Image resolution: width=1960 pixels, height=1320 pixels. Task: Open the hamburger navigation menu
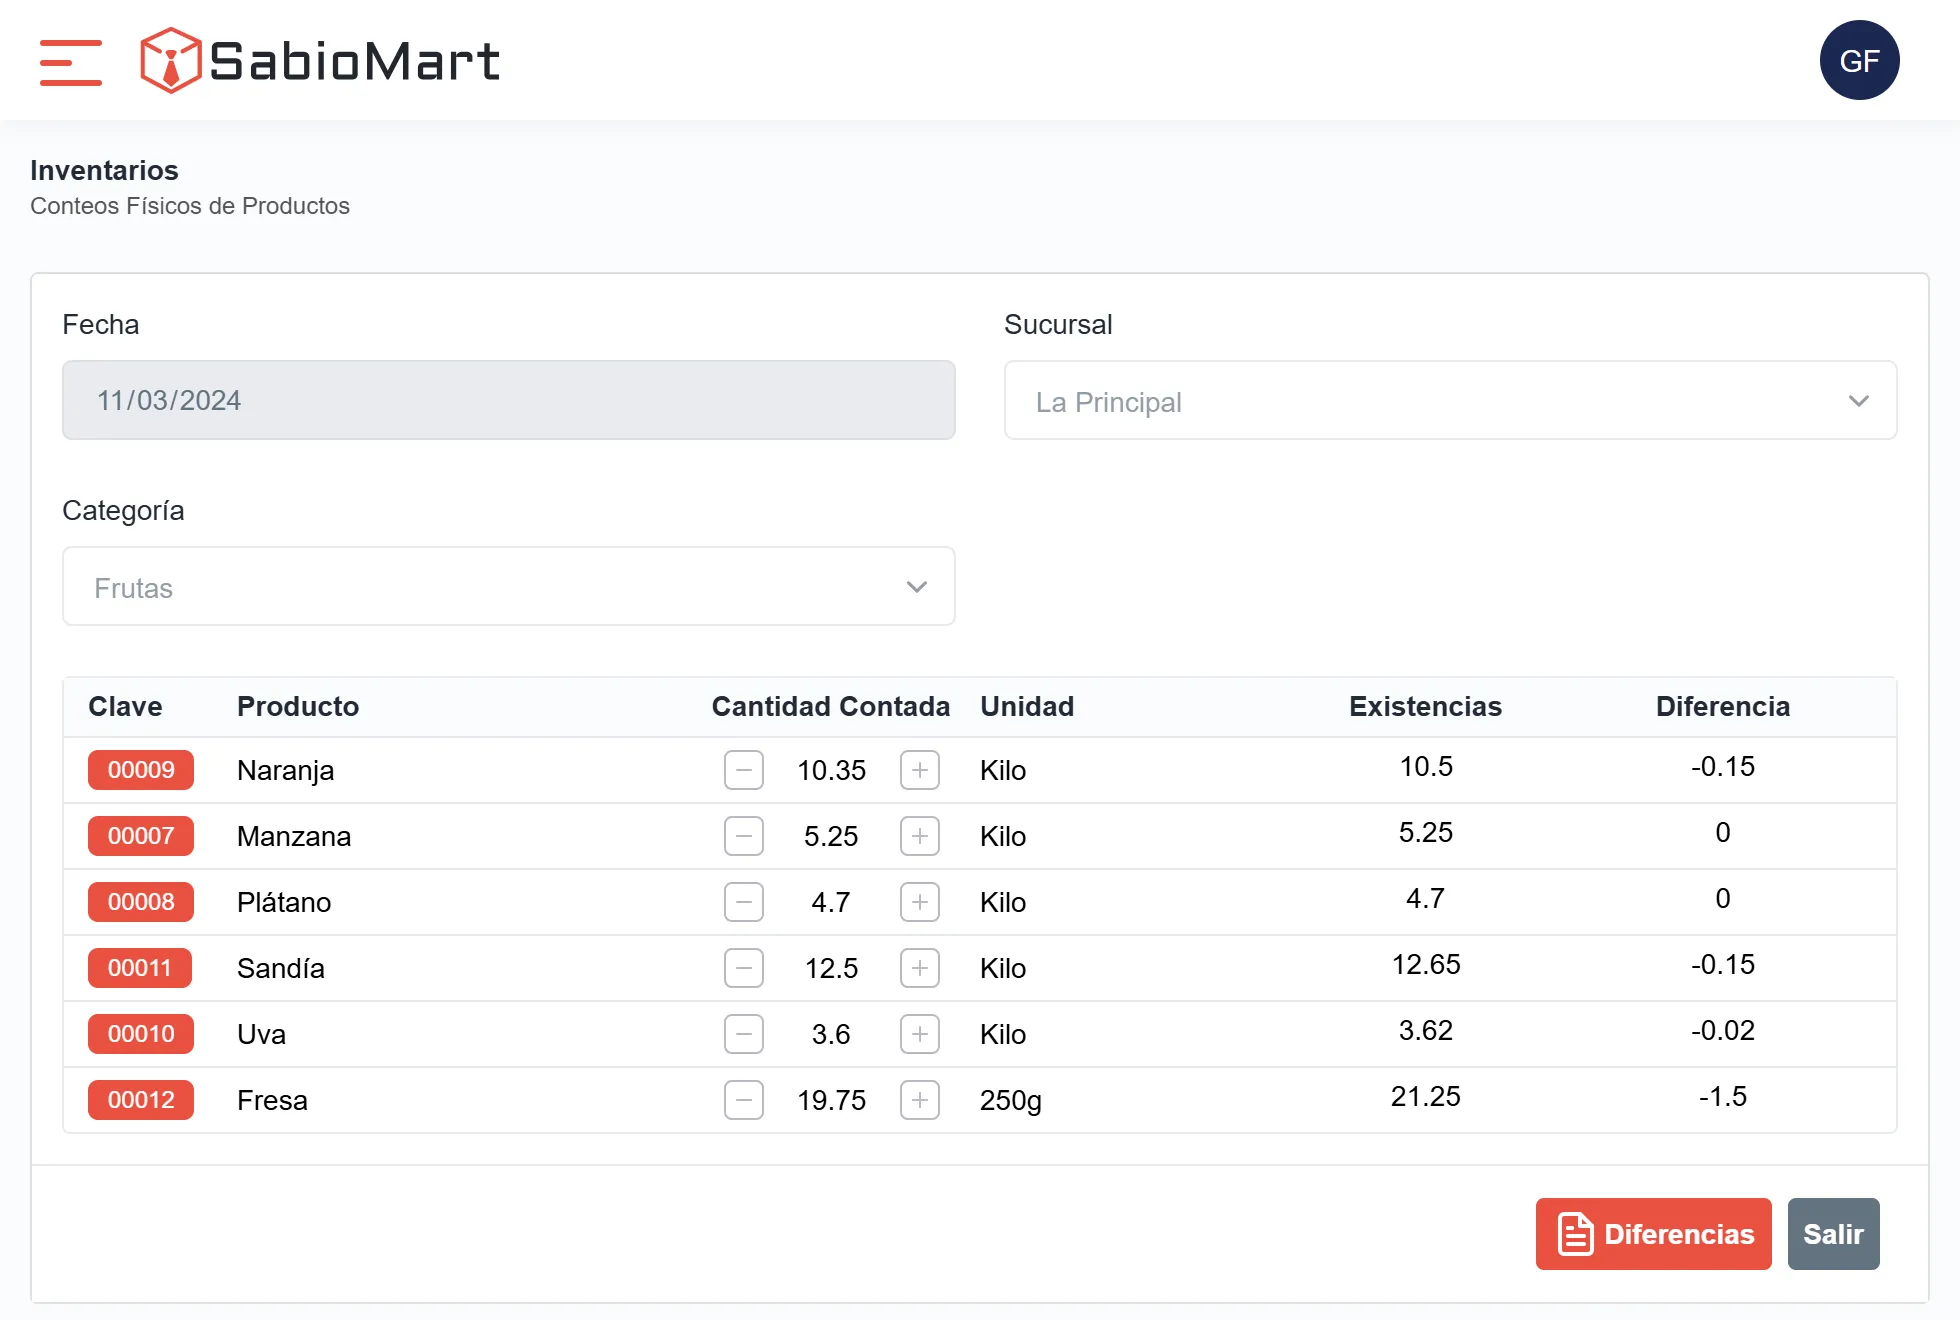pos(70,62)
